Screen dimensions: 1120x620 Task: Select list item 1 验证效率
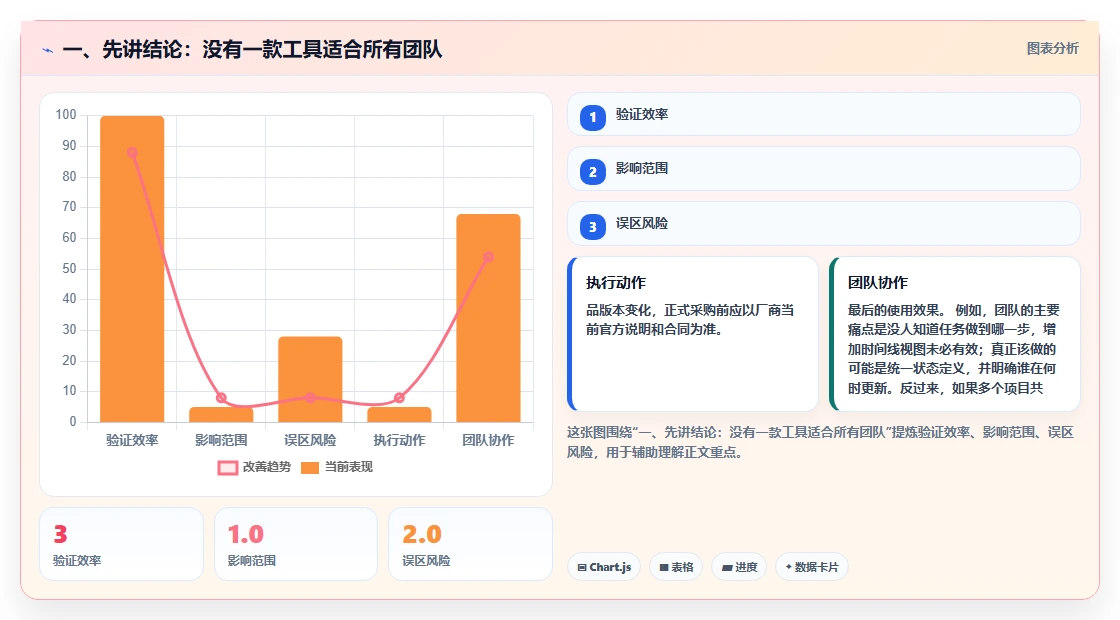(824, 114)
